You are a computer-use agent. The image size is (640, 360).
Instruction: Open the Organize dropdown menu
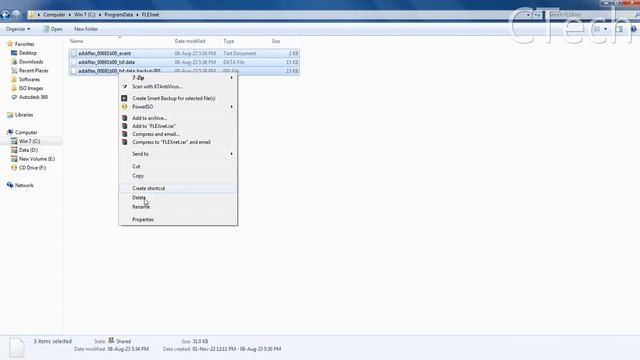pos(18,29)
